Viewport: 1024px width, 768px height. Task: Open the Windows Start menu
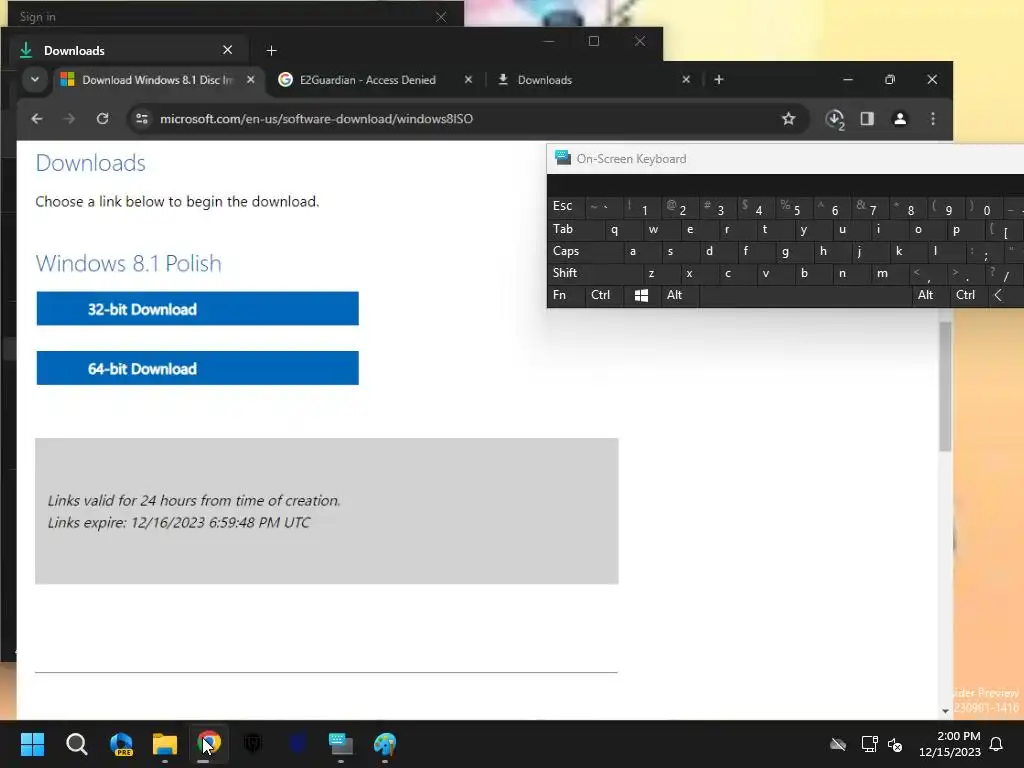[32, 744]
